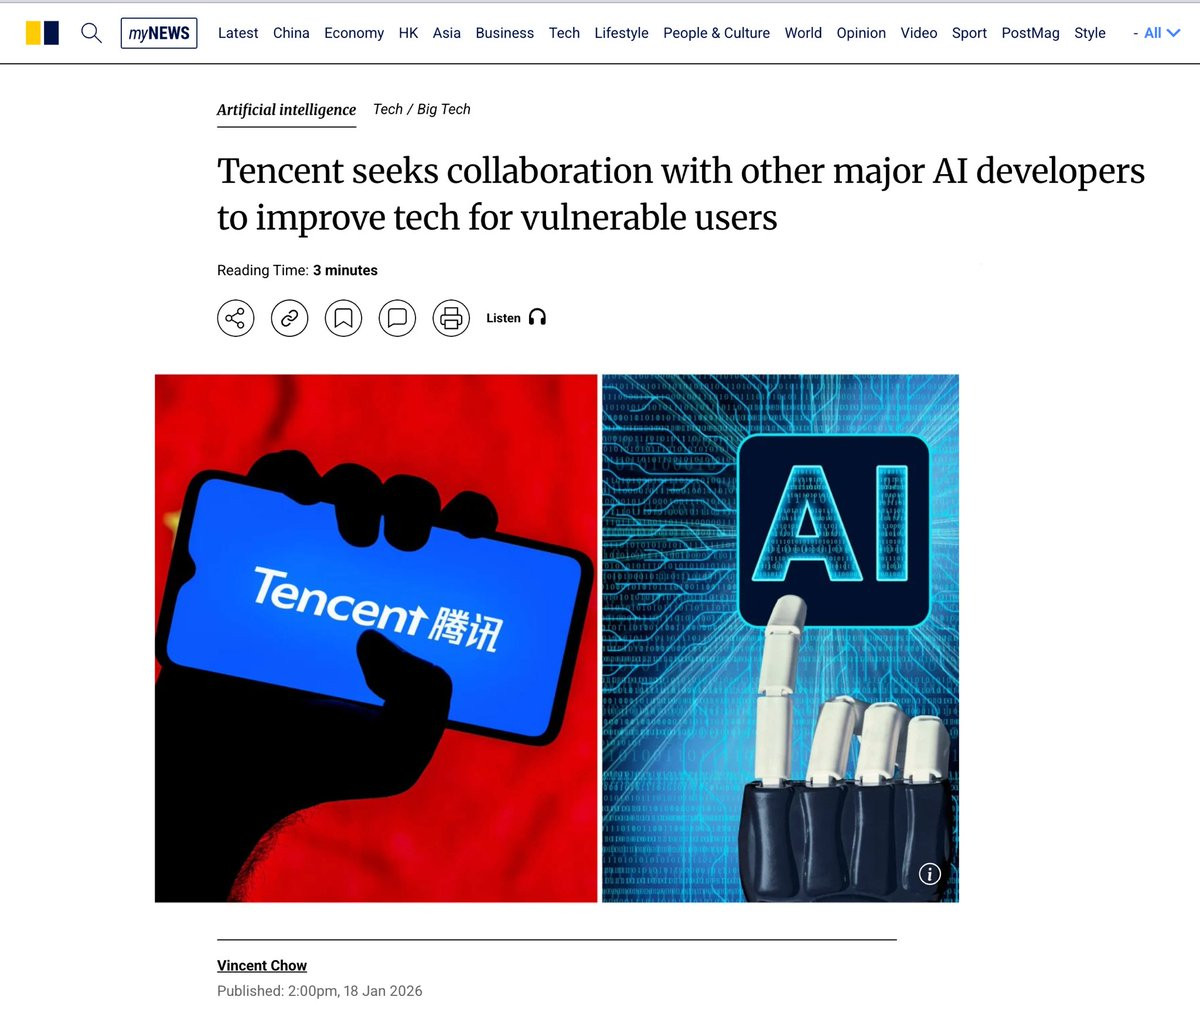The image size is (1200, 1027).
Task: Click the SCMP yellow and blue logo
Action: (42, 33)
